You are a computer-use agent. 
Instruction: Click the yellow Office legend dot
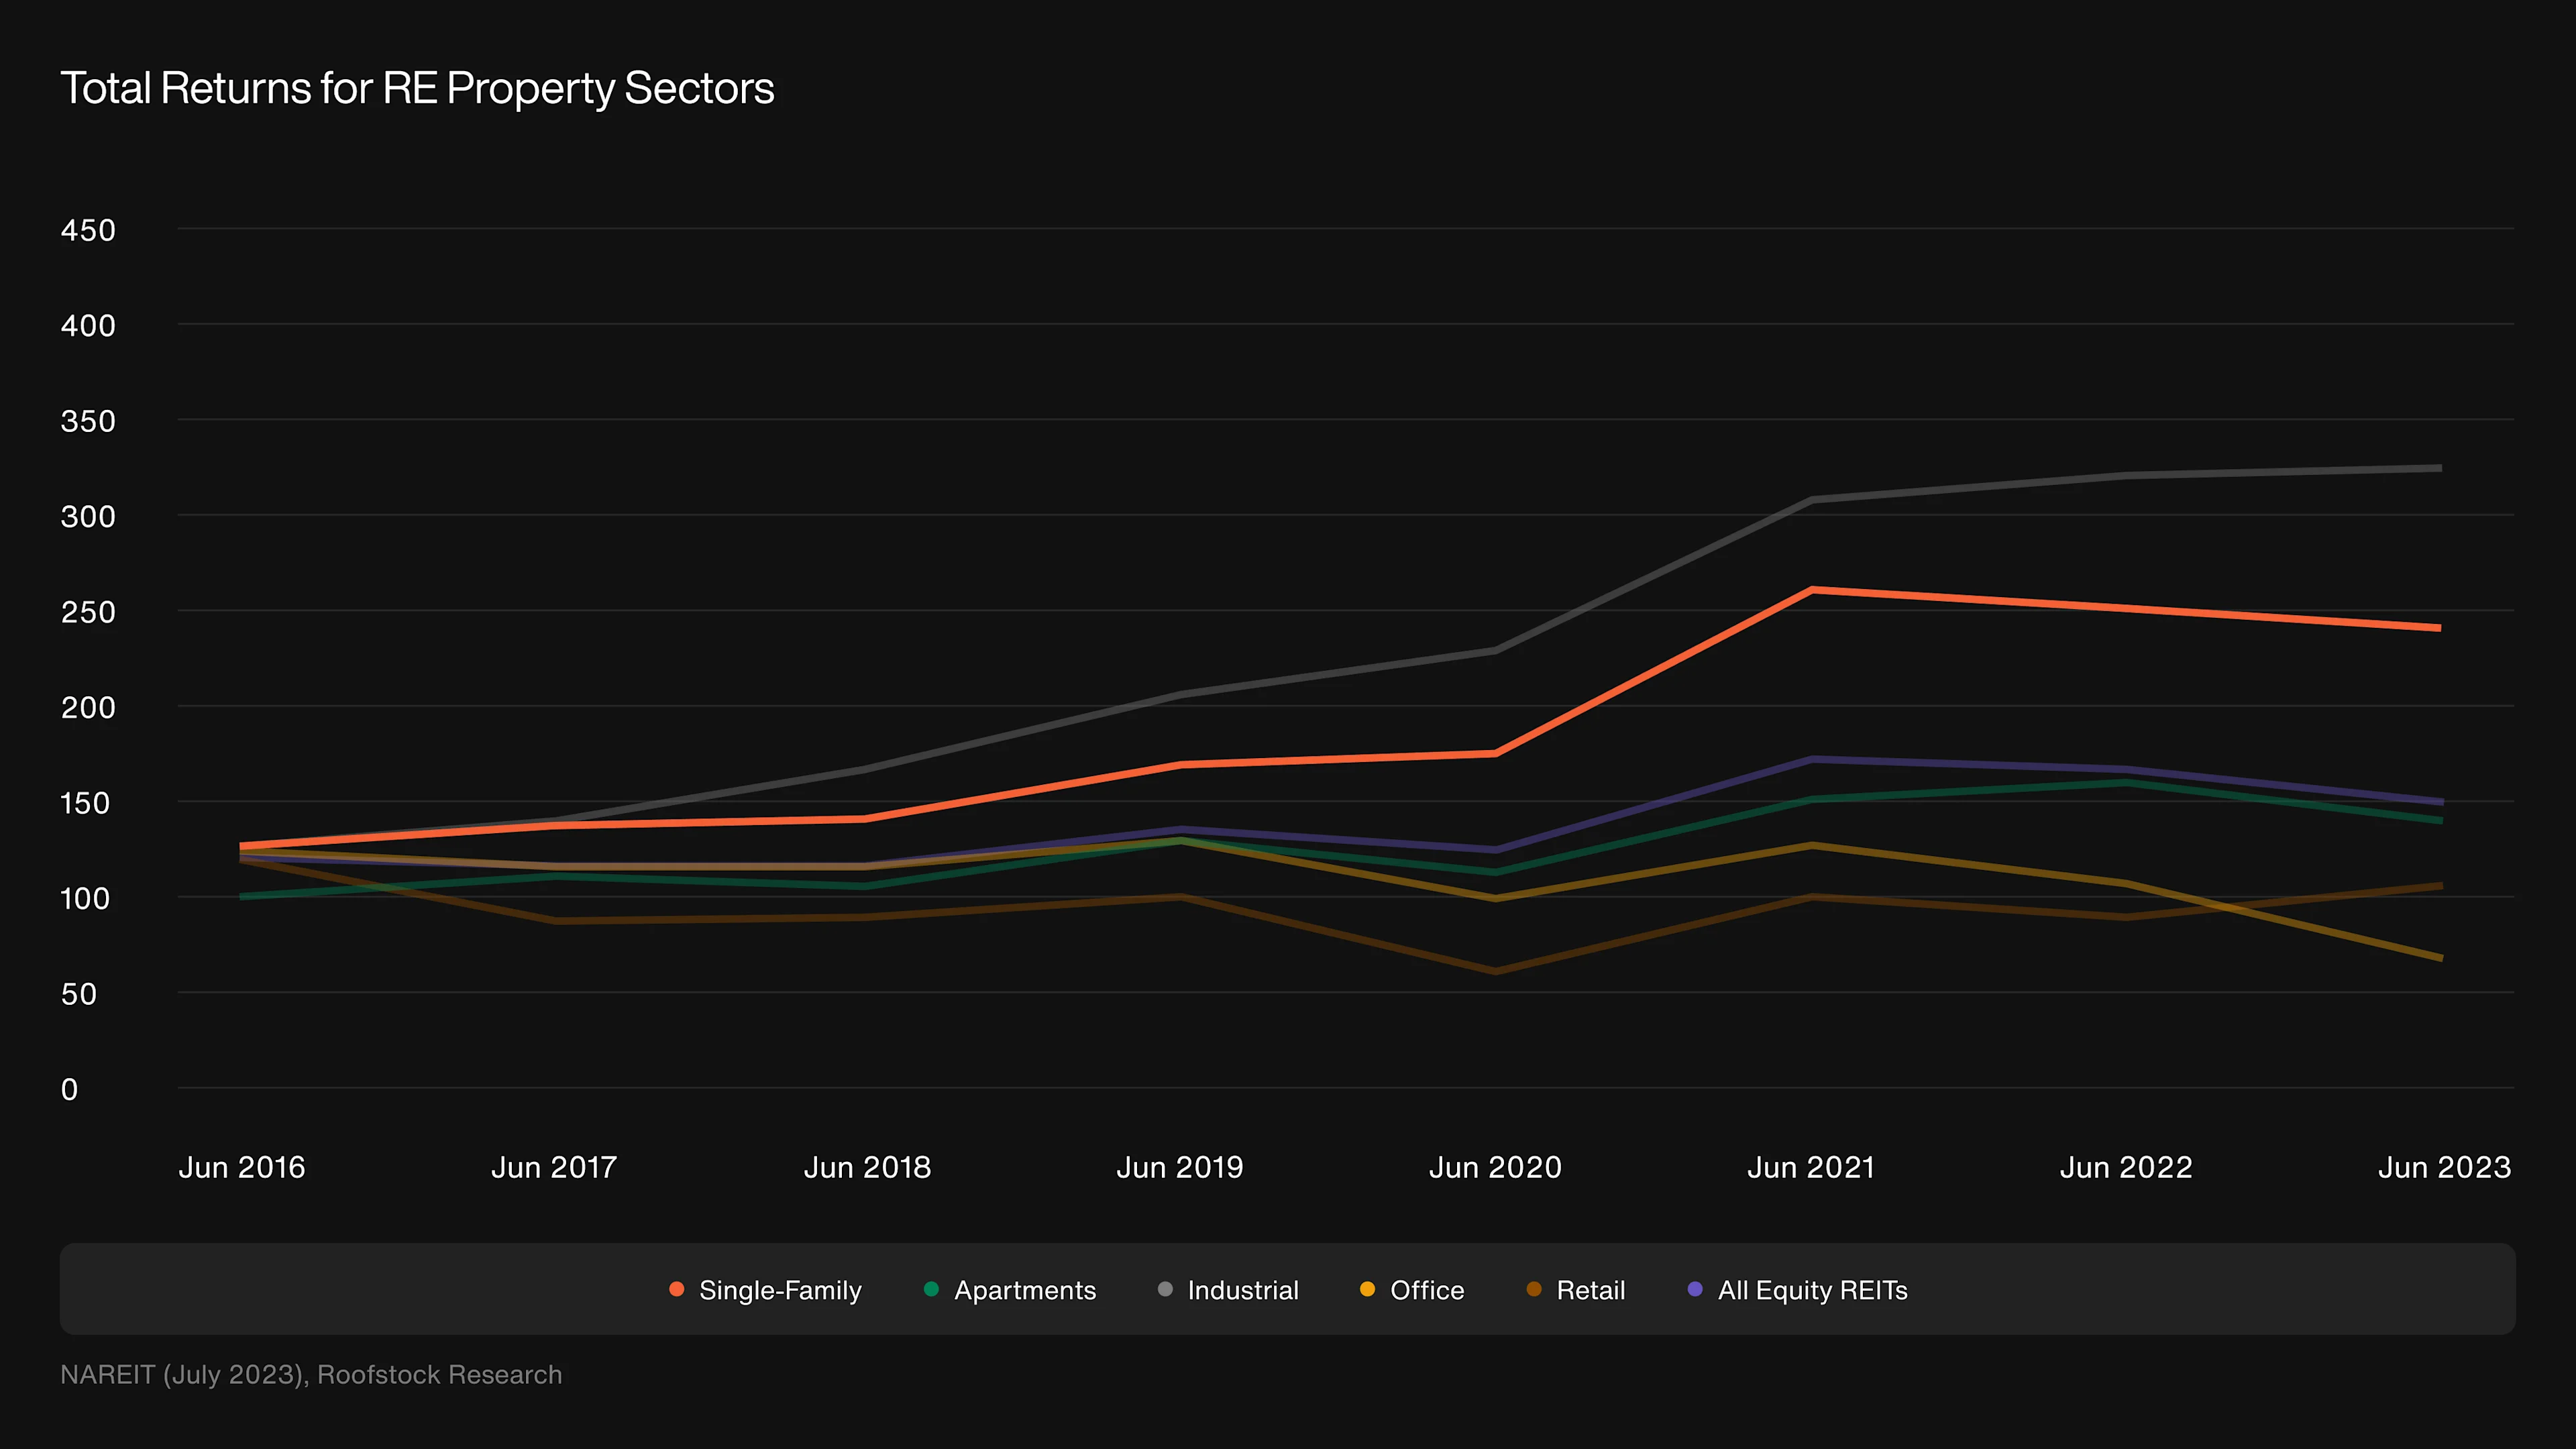click(x=1367, y=1289)
